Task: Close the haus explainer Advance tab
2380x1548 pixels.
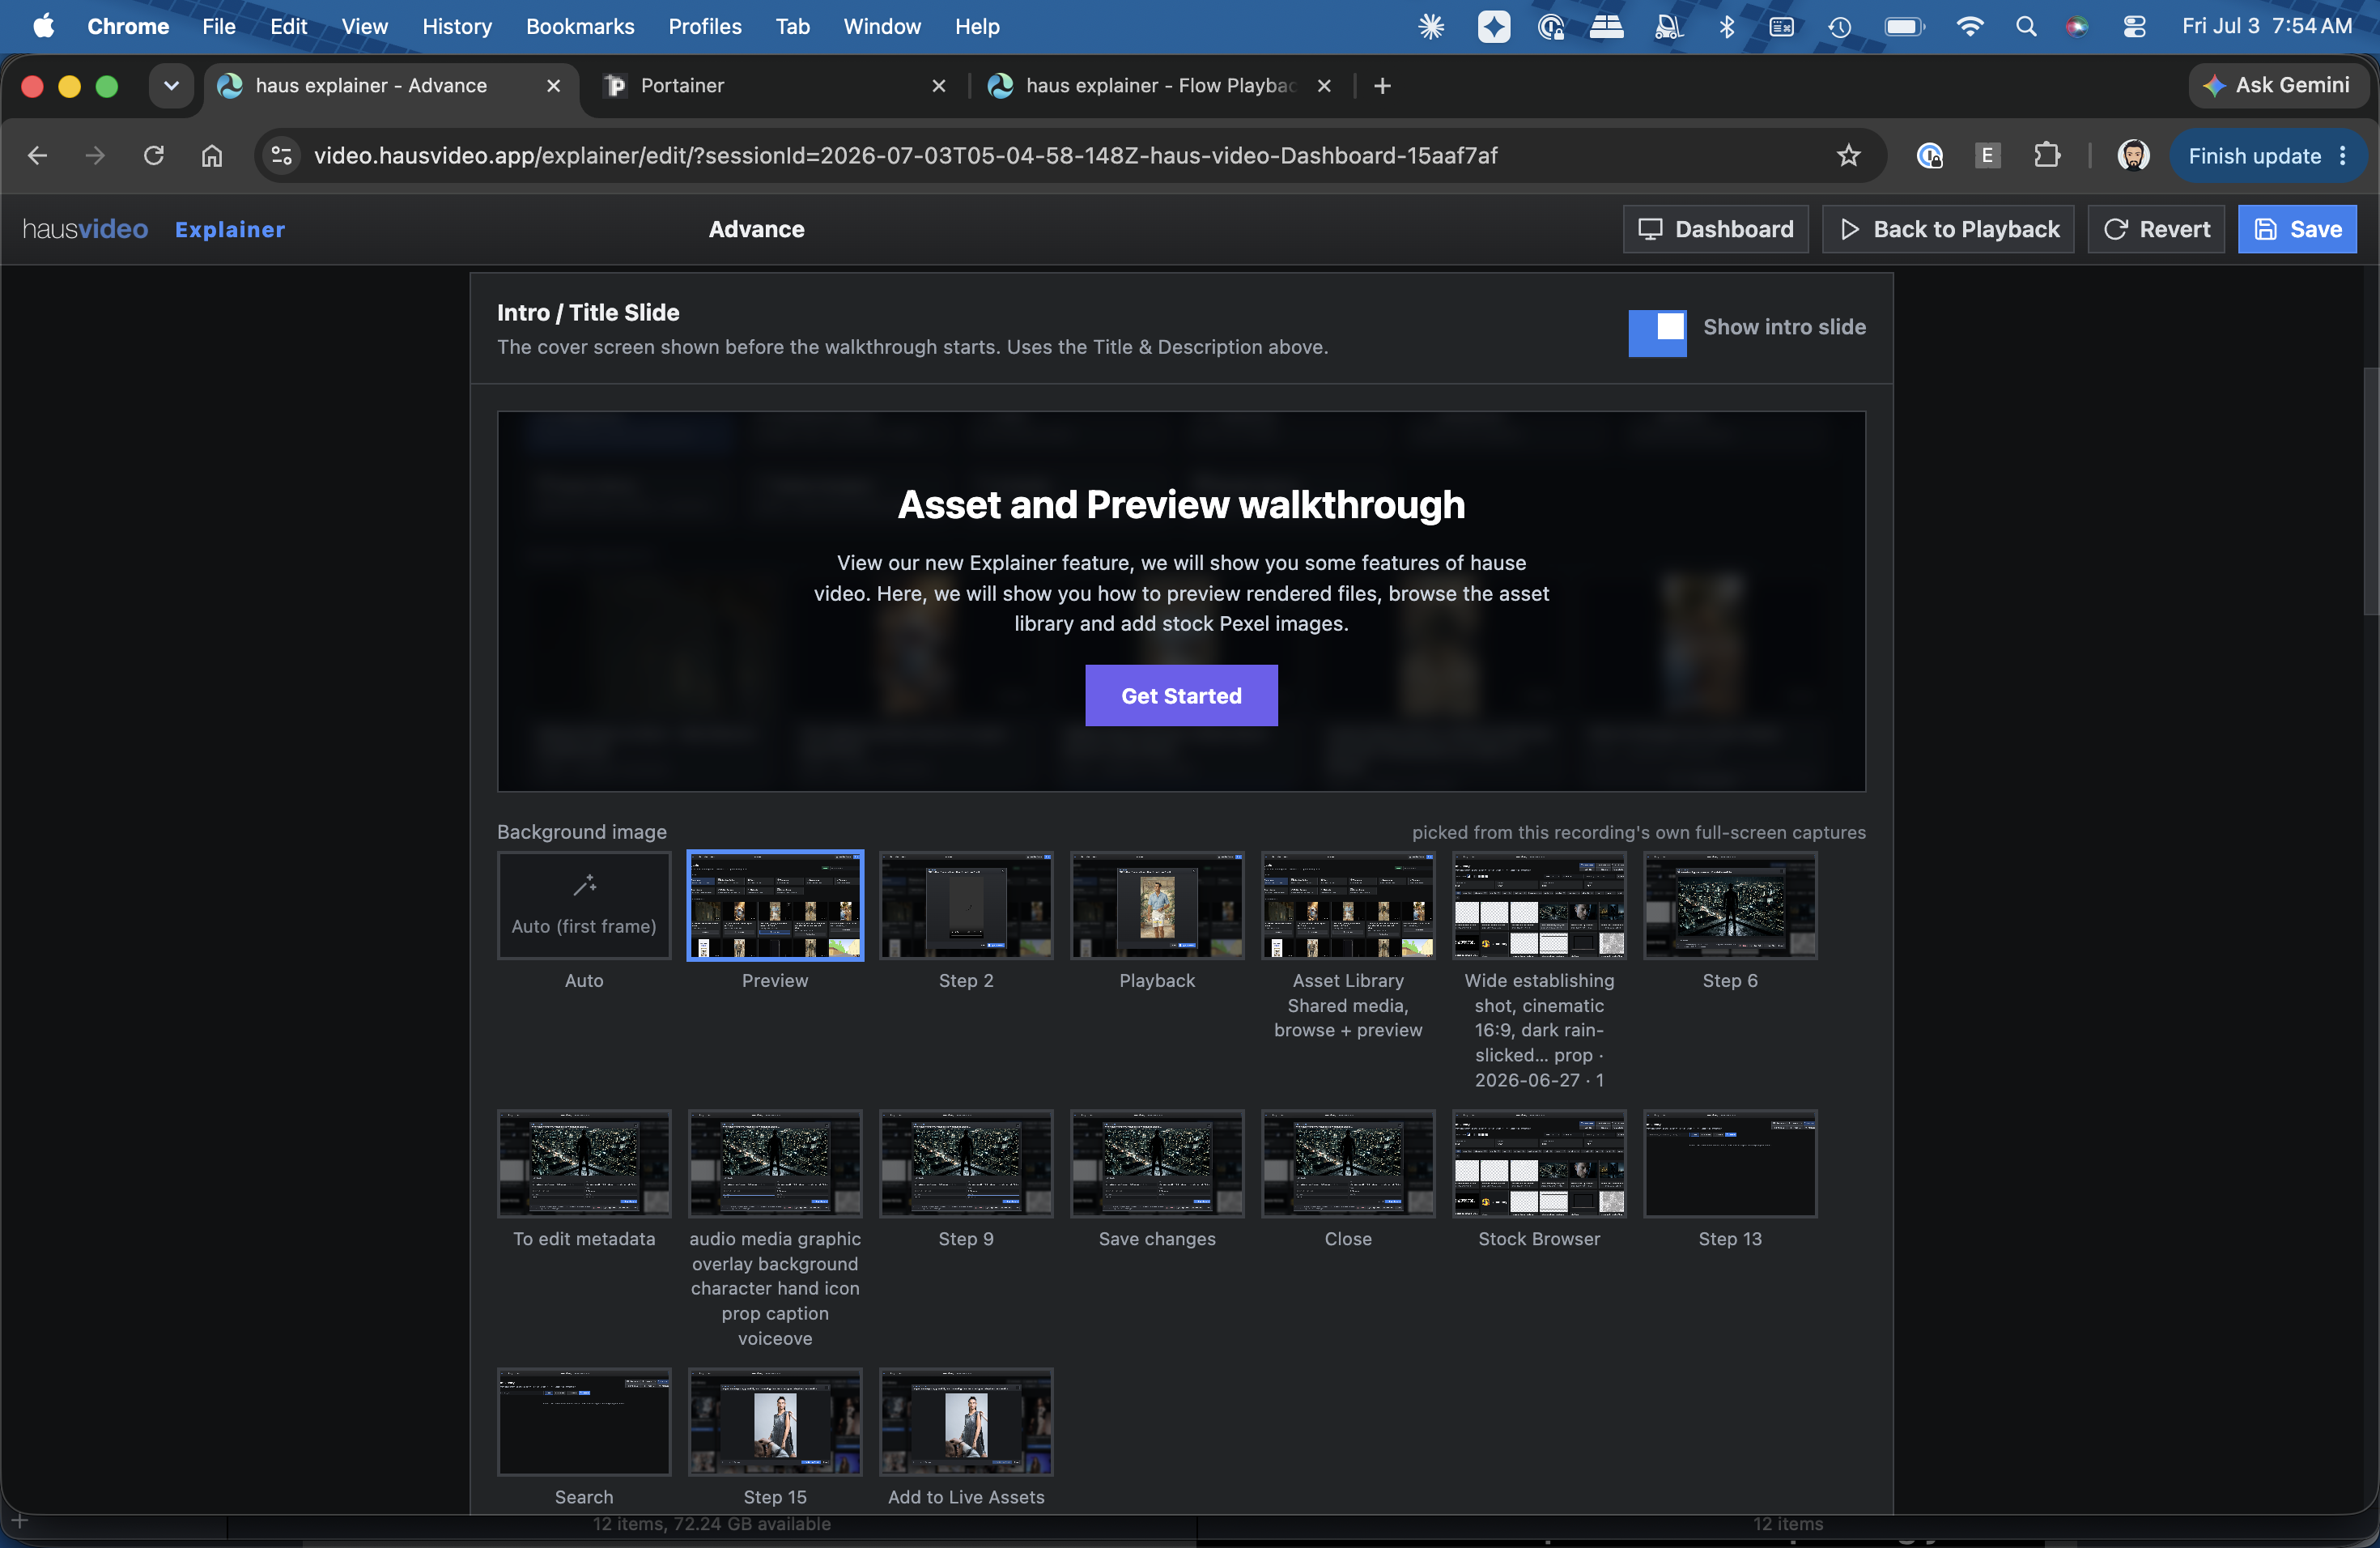Action: 553,86
